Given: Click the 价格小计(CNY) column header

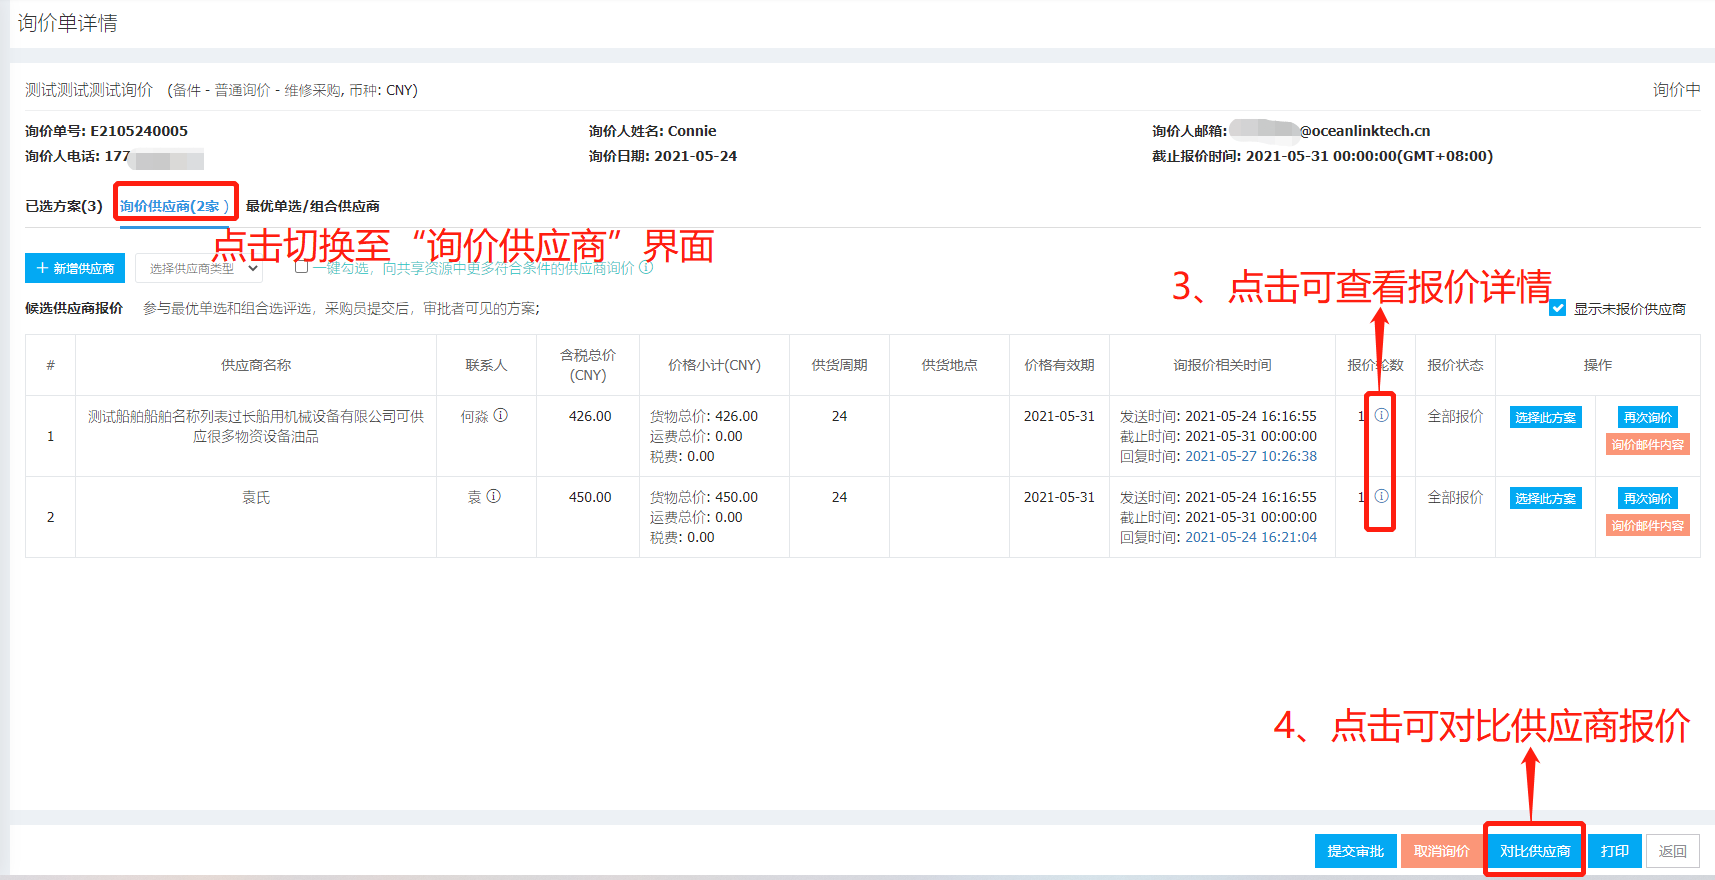Looking at the screenshot, I should pos(714,365).
